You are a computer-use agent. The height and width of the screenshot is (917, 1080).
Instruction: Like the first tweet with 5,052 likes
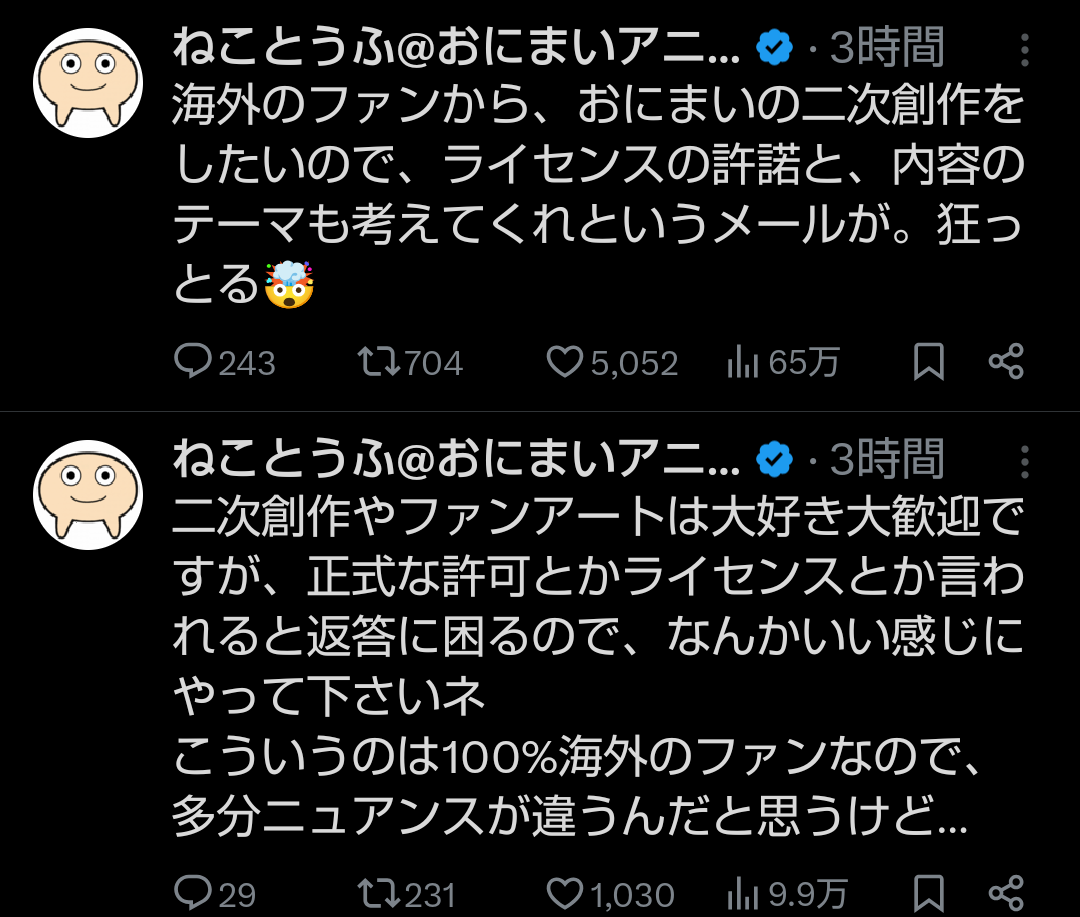click(x=565, y=362)
